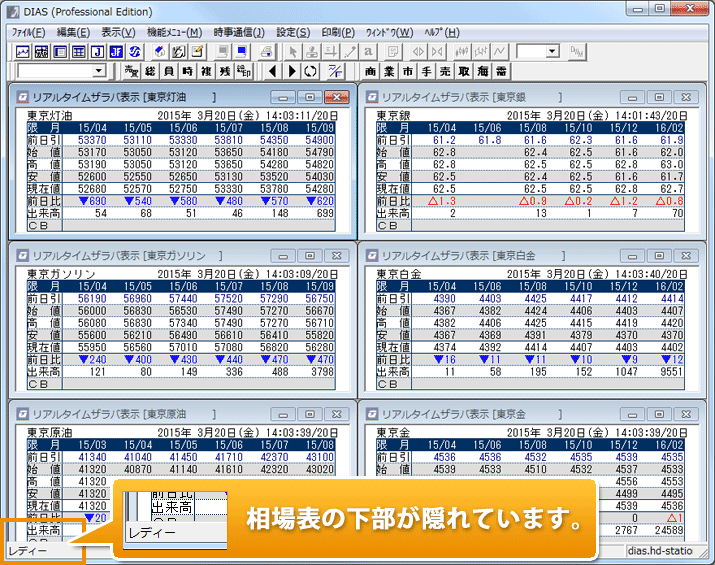Click the printer icon in toolbar

[x=266, y=51]
